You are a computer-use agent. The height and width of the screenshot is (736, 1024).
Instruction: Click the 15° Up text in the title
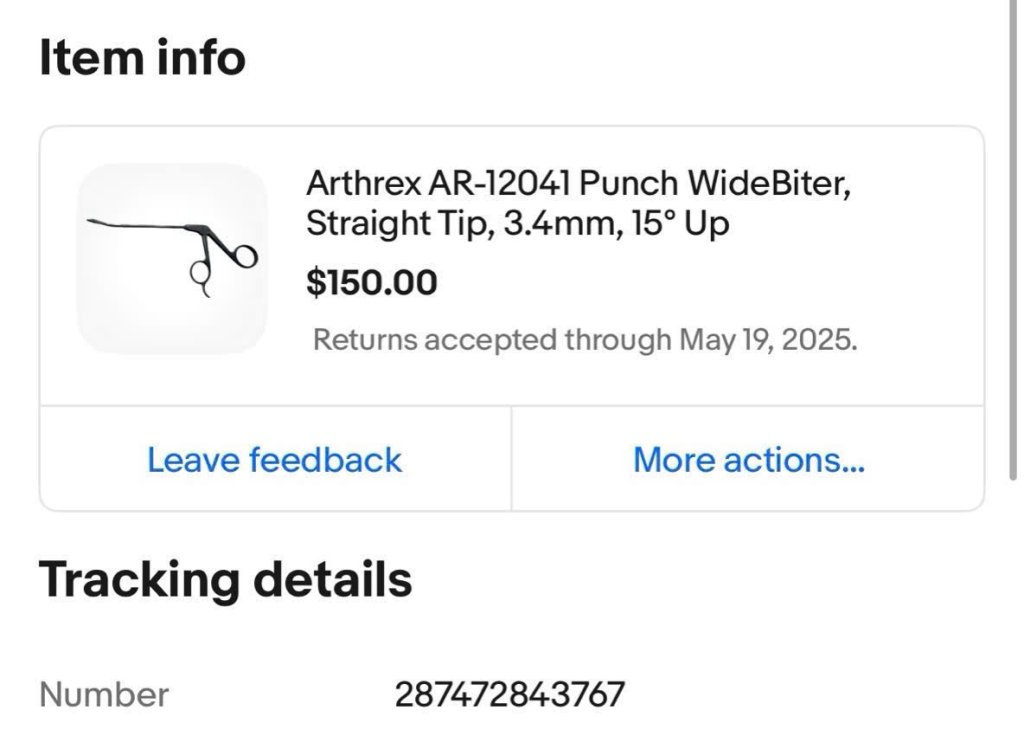pyautogui.click(x=680, y=224)
